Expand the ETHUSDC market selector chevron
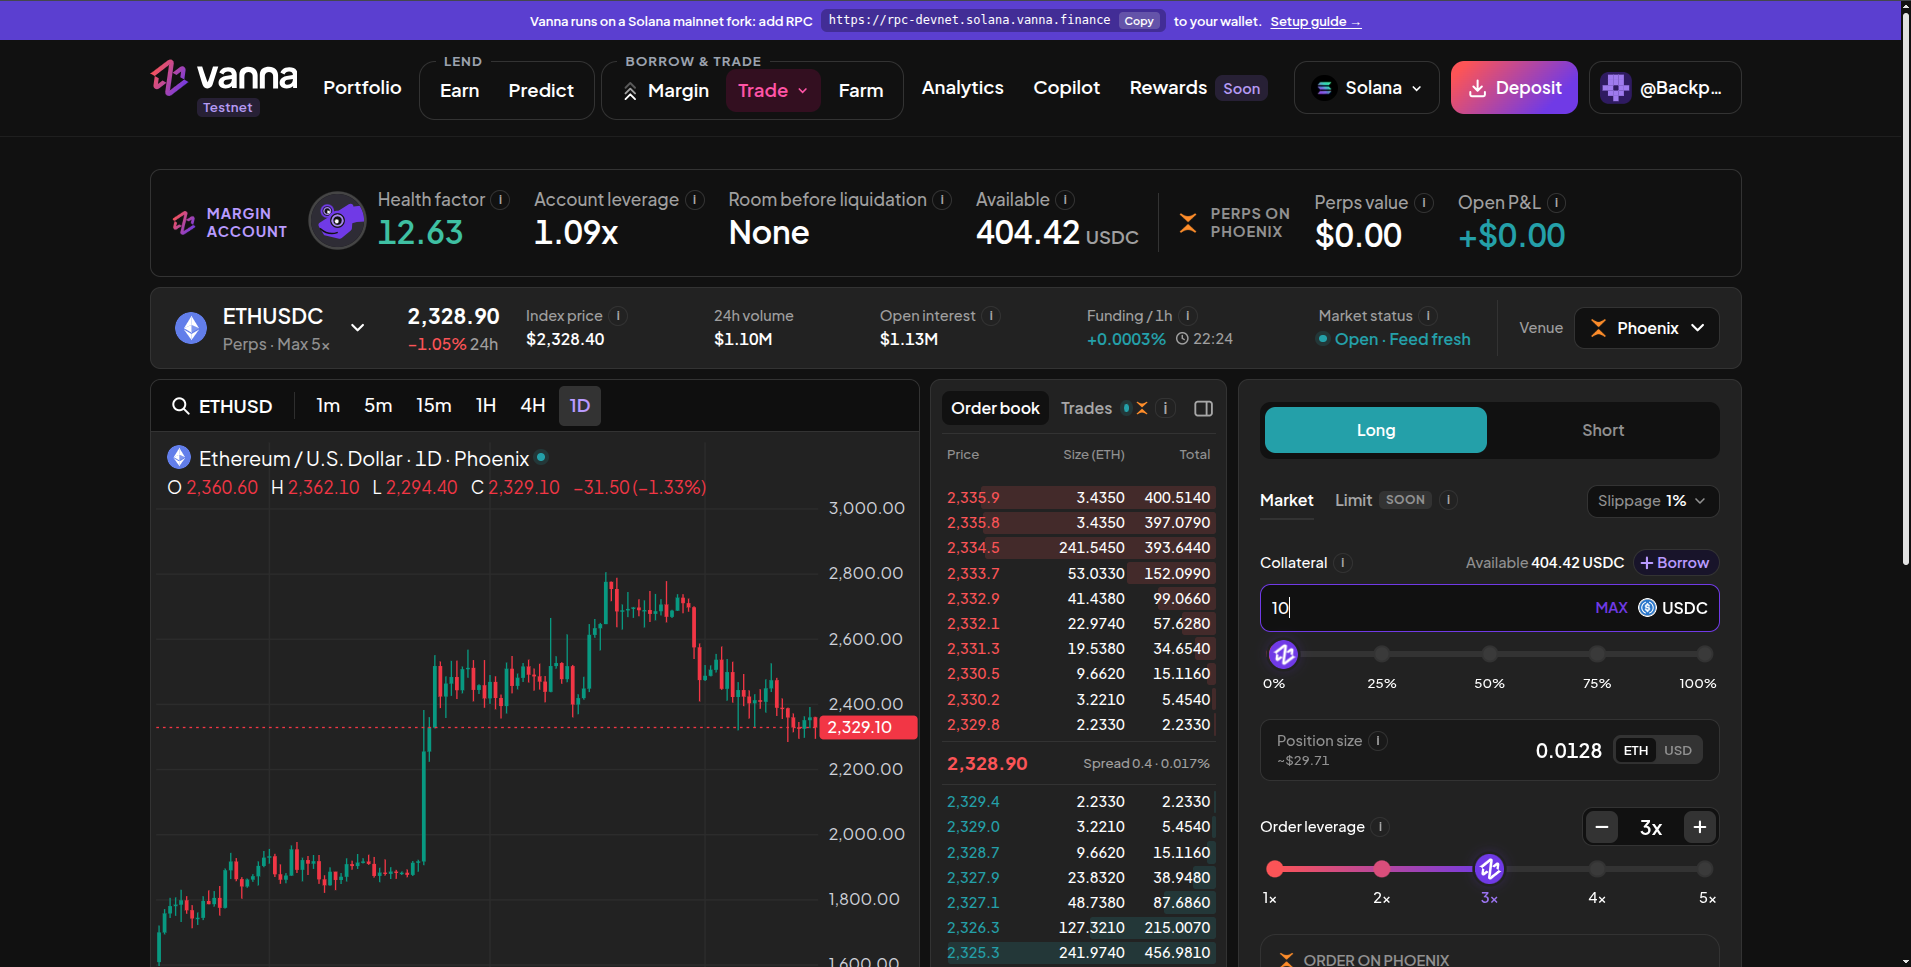 coord(357,327)
